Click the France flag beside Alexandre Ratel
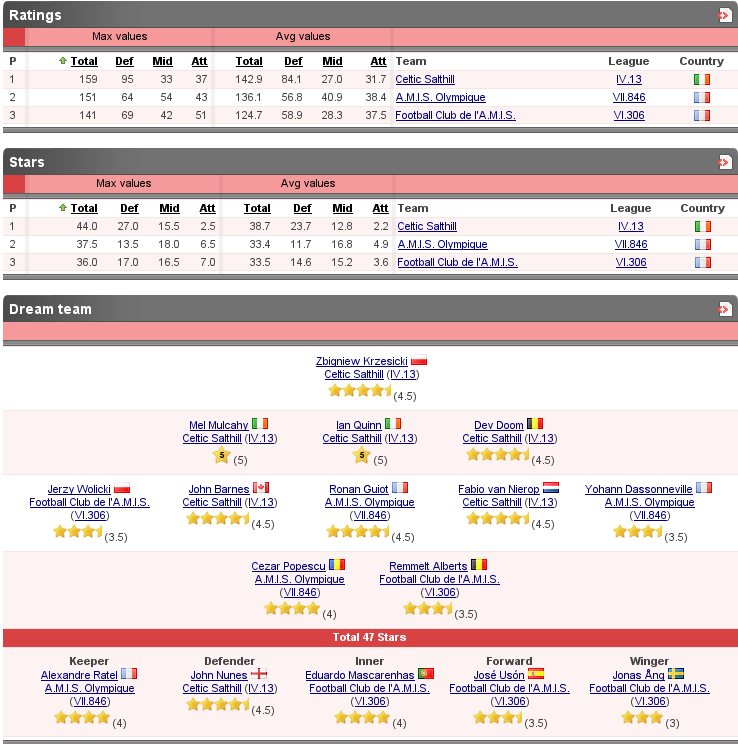 [129, 673]
